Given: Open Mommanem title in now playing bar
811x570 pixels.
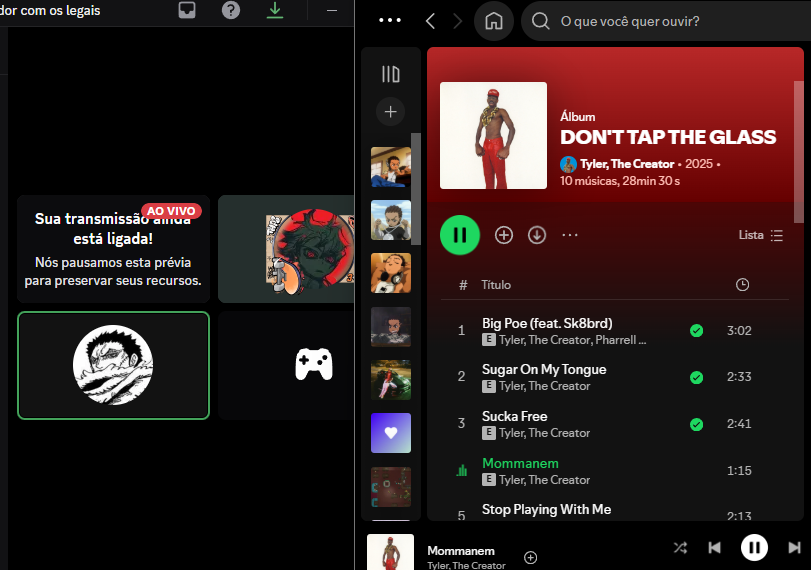Looking at the screenshot, I should point(461,551).
